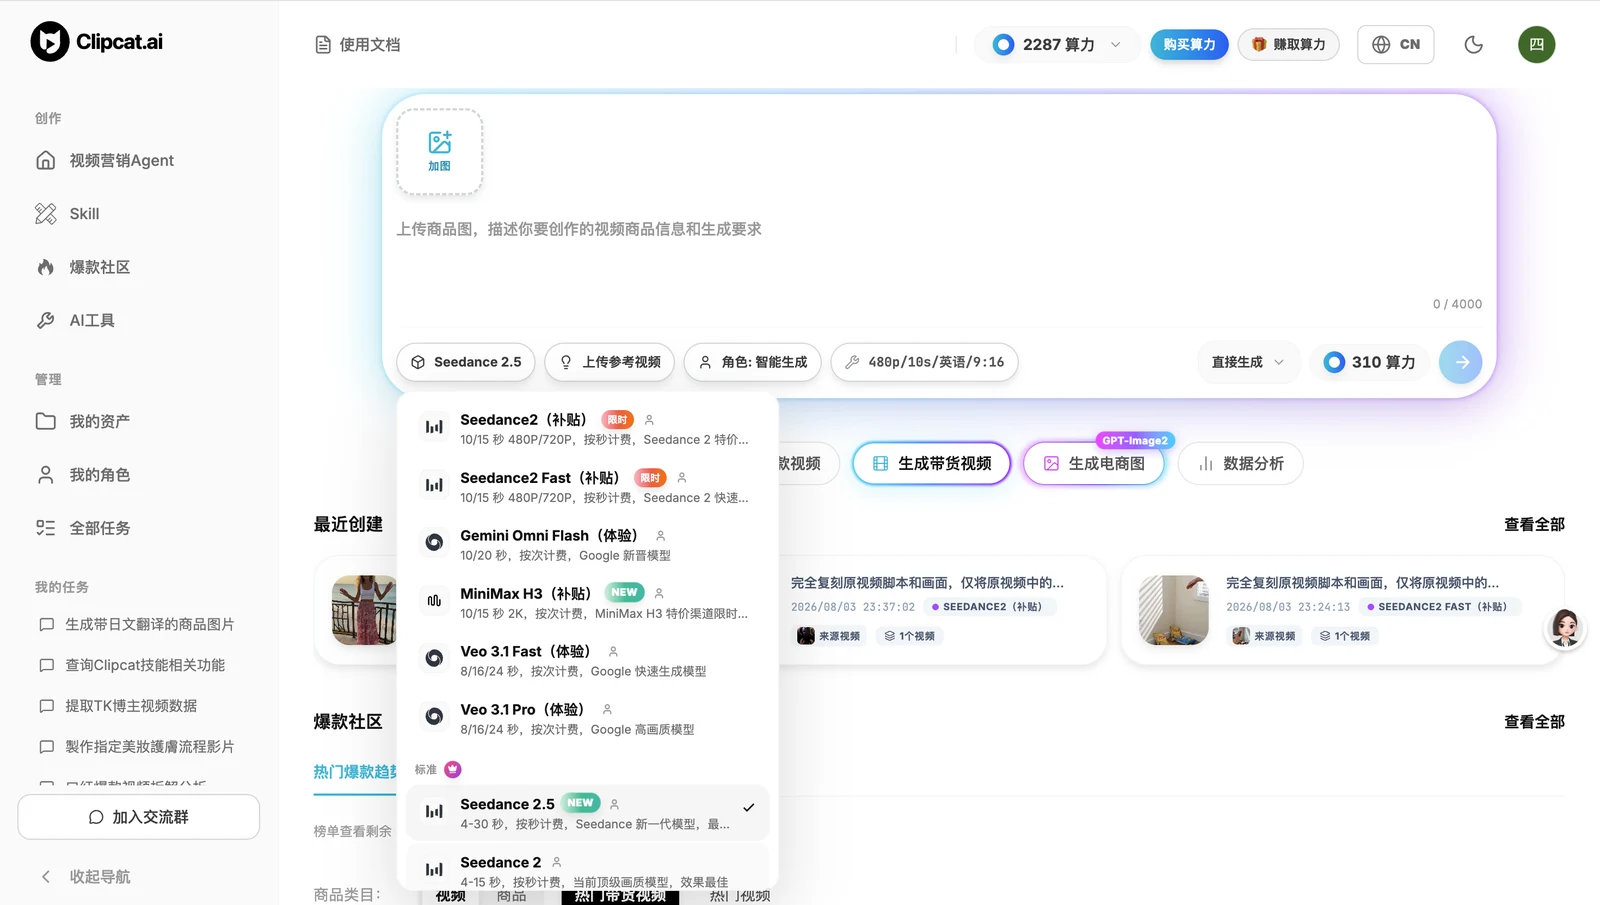
Task: Click the GPT-Image2 badge
Action: pyautogui.click(x=1135, y=441)
